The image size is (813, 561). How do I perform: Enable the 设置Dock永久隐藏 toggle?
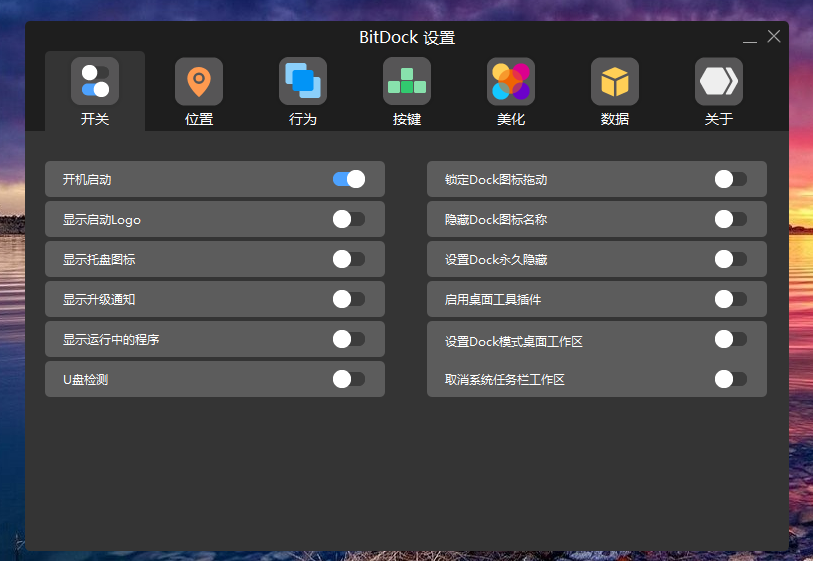tap(731, 259)
